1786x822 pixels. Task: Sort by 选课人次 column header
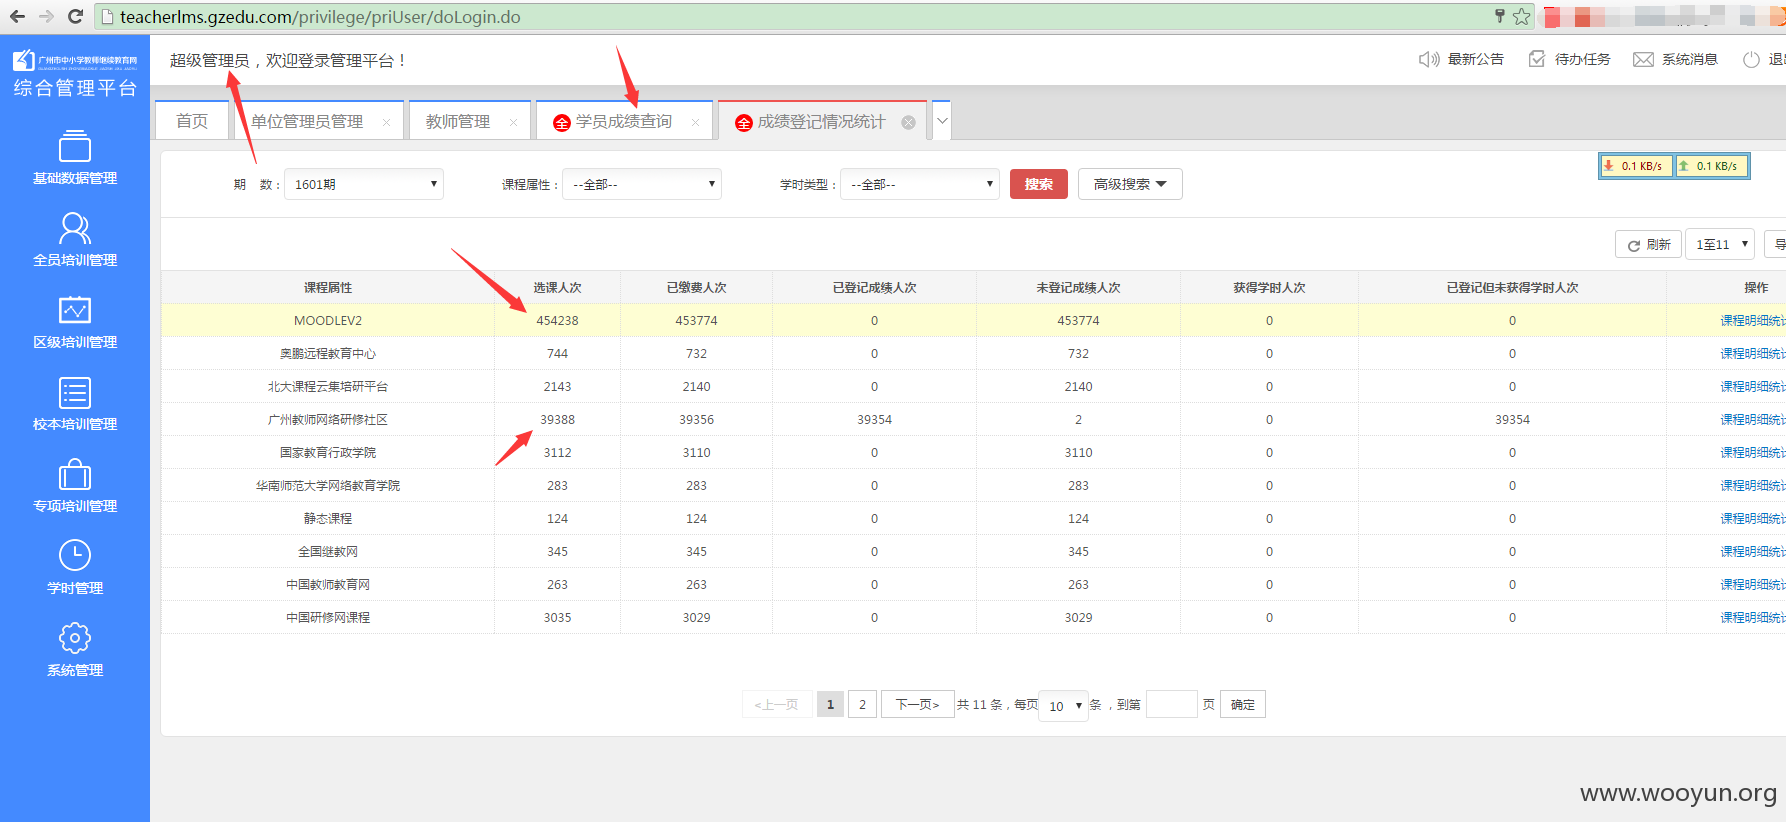(557, 287)
